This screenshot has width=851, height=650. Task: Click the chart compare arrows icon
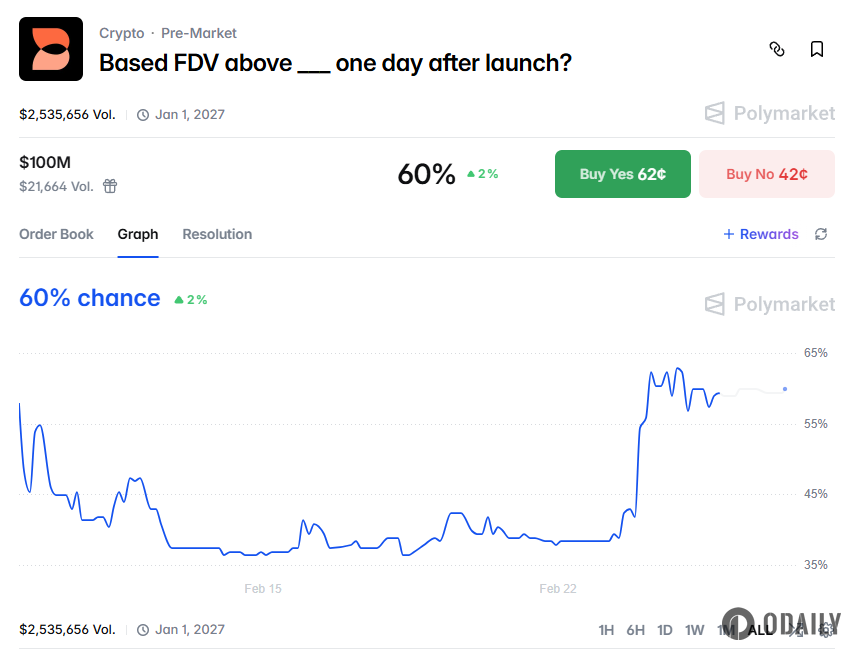point(796,630)
